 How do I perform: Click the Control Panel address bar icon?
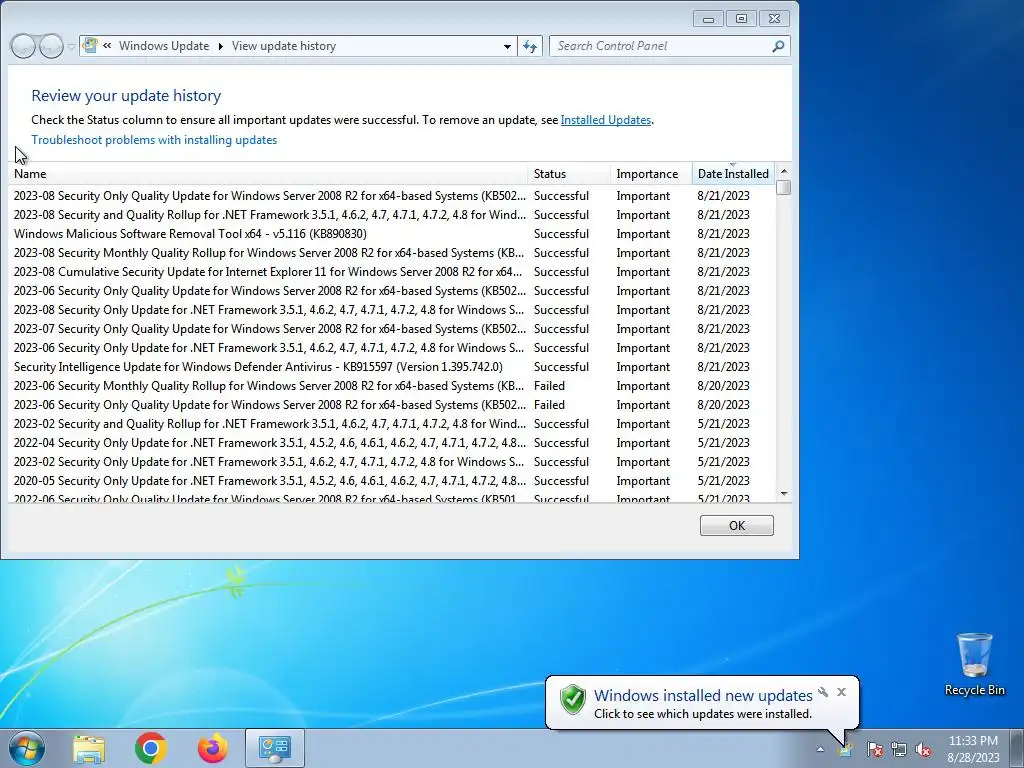coord(91,45)
